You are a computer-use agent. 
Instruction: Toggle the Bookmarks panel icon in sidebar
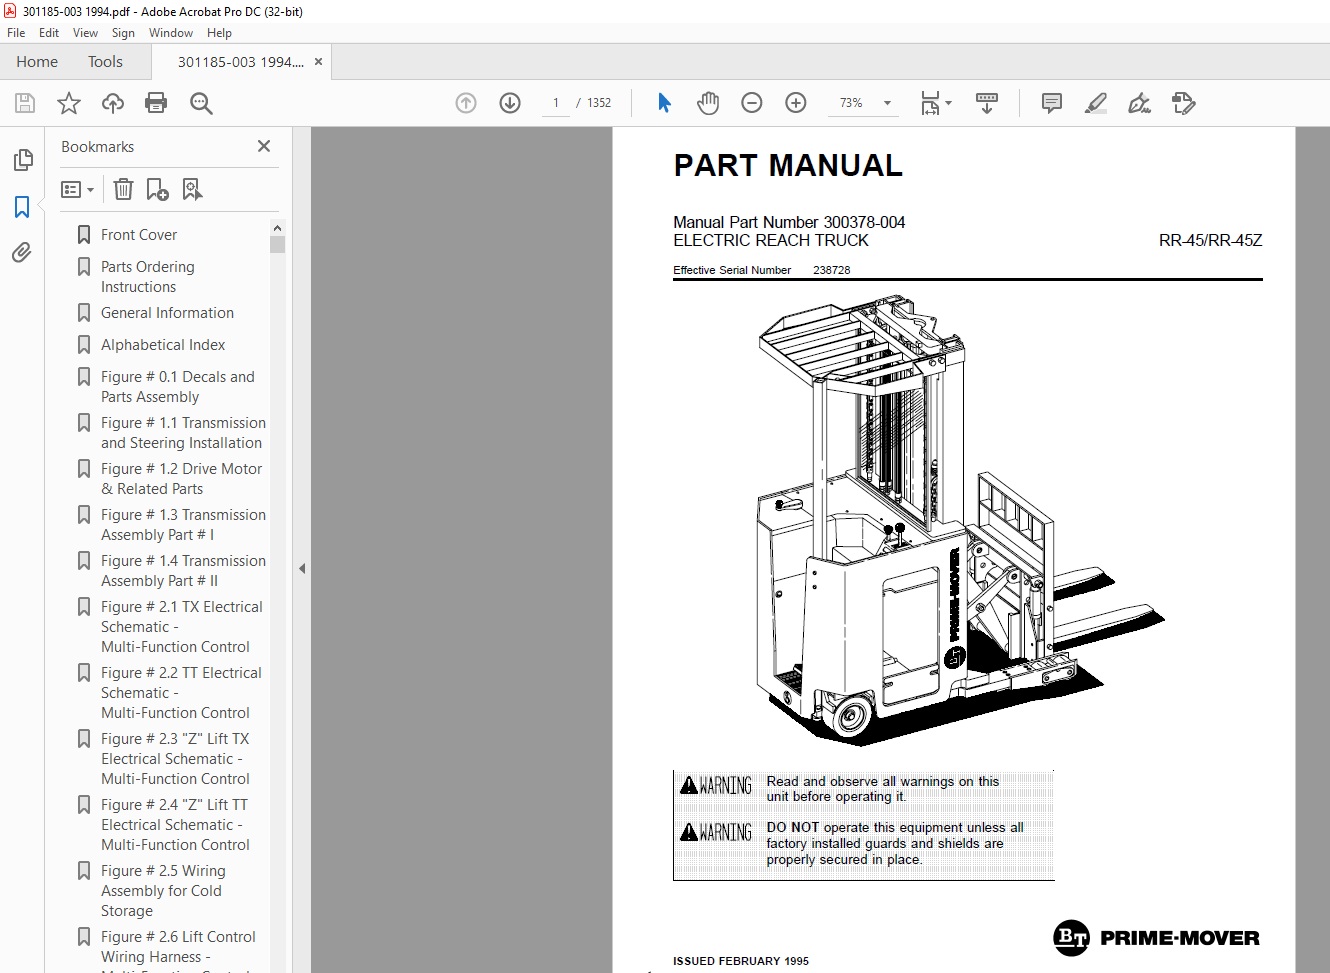click(x=22, y=207)
